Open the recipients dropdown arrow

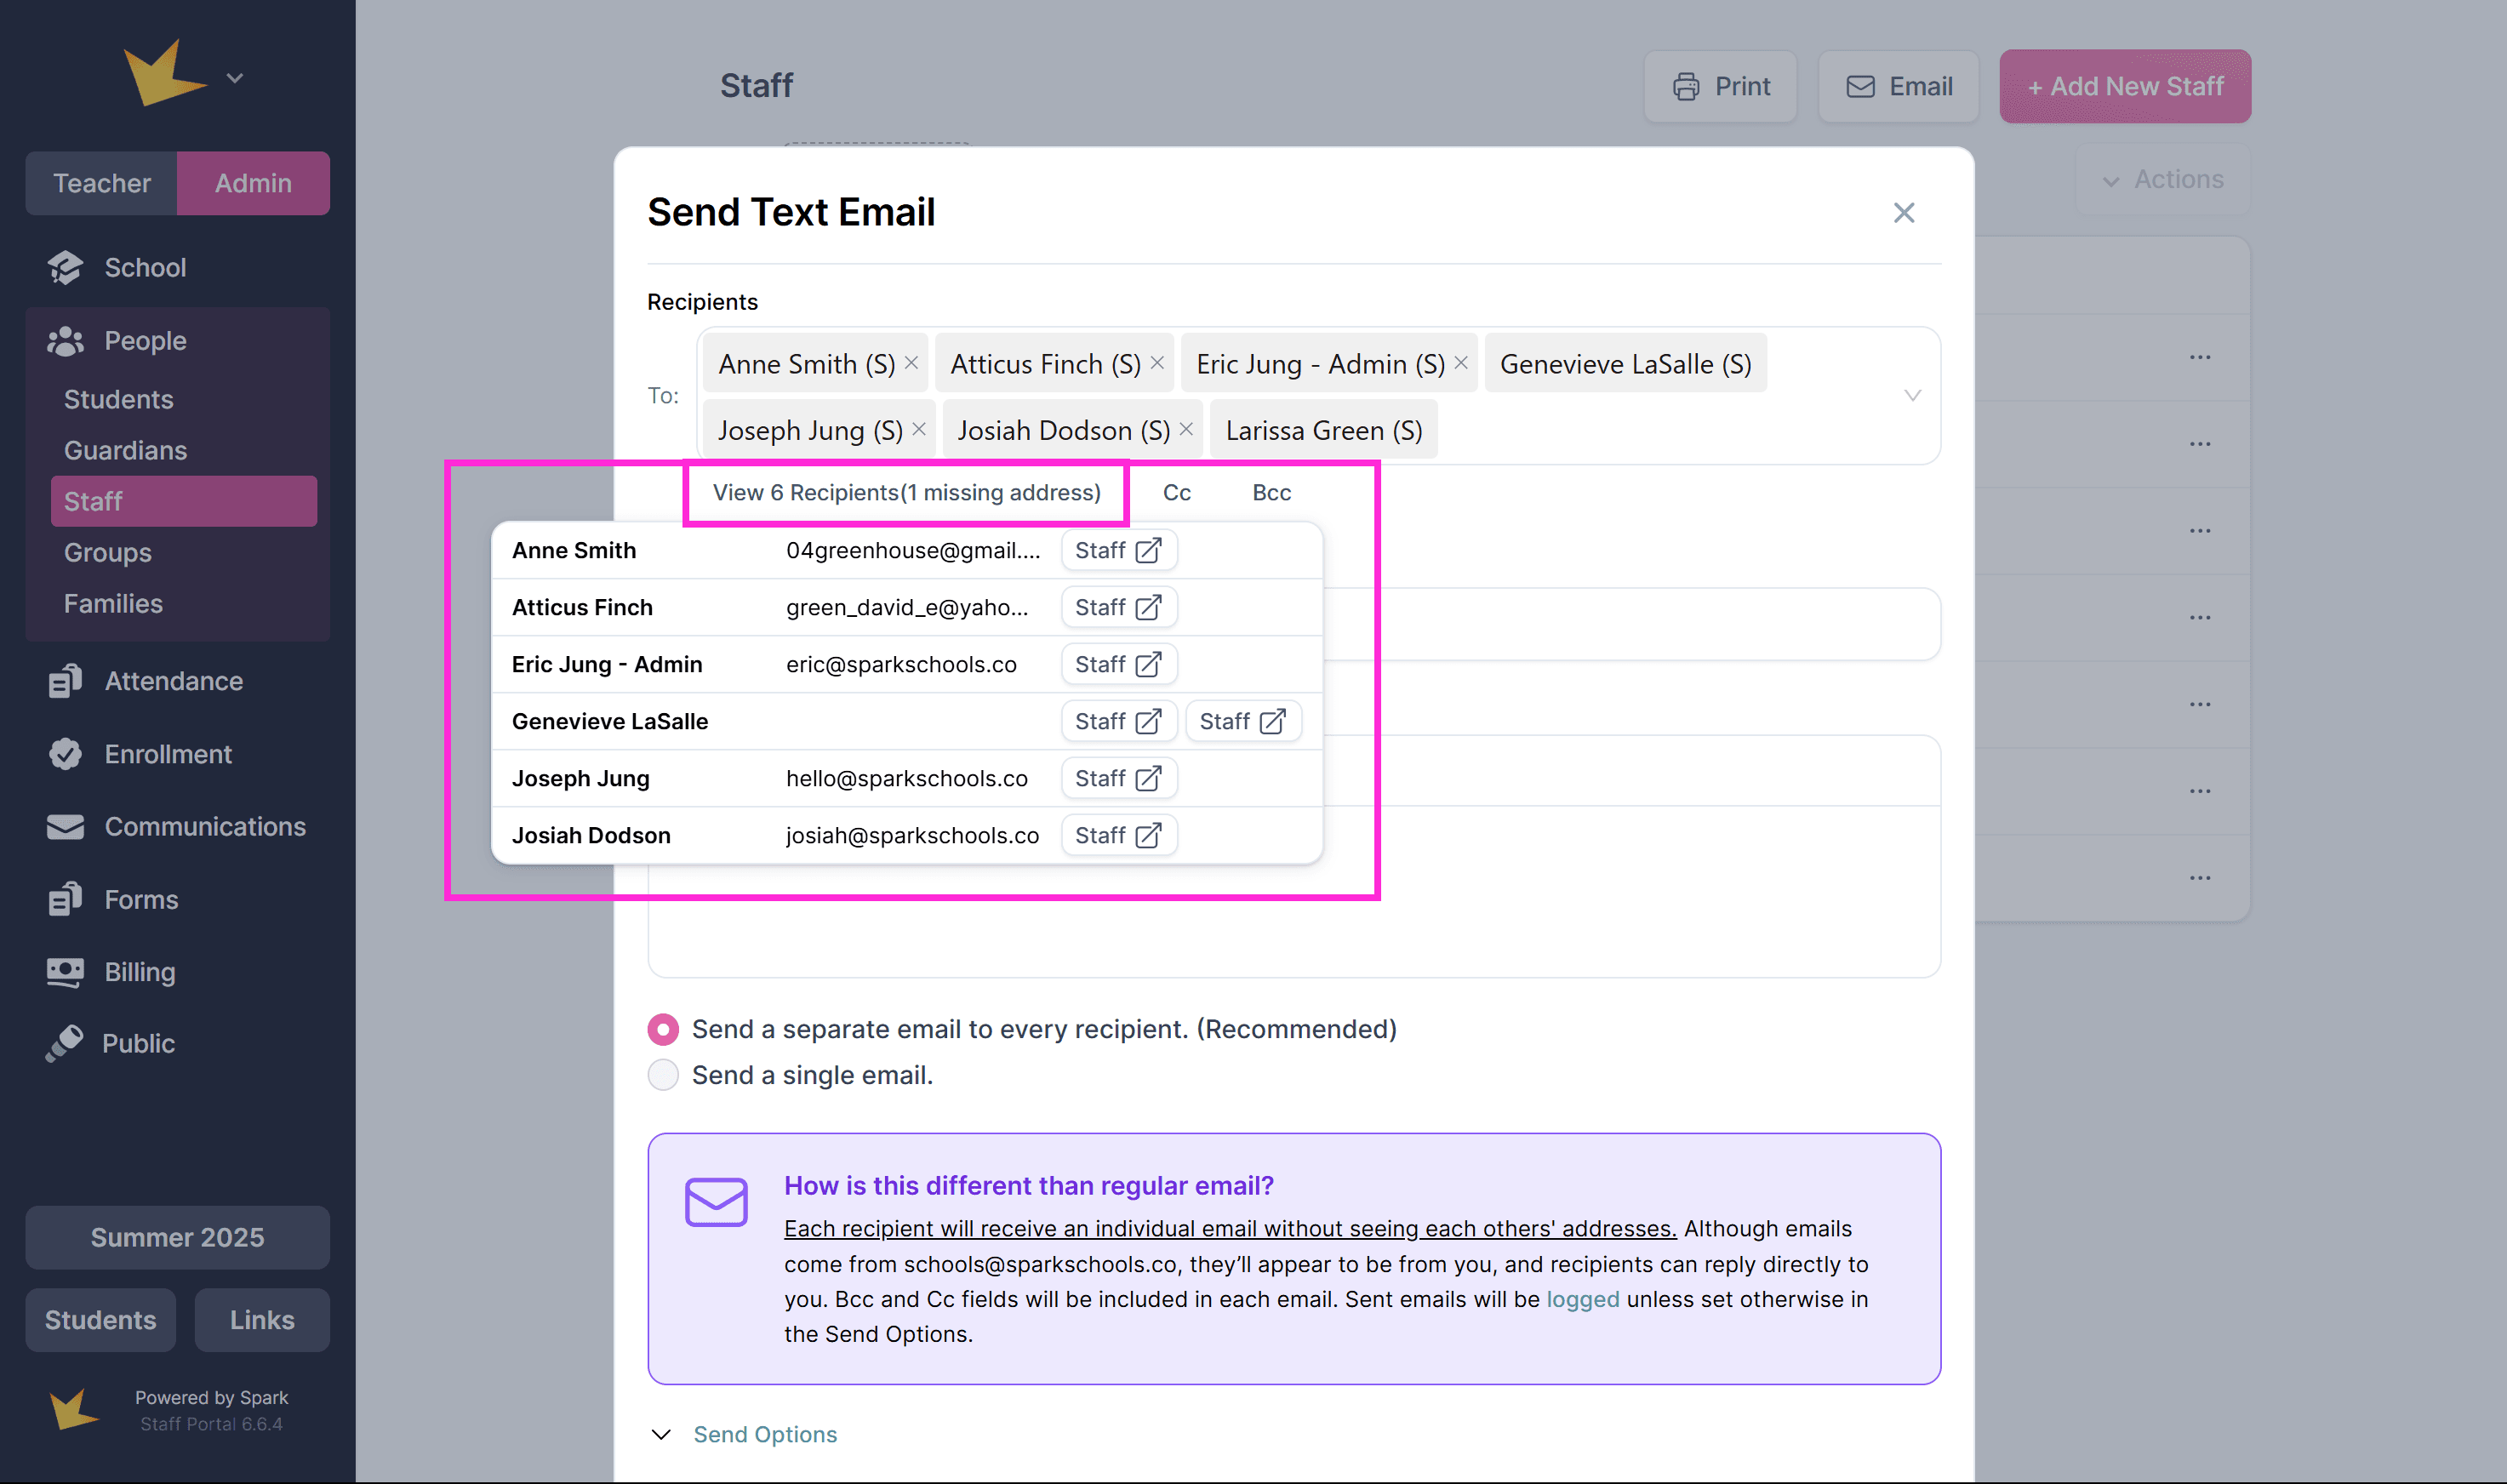1912,396
